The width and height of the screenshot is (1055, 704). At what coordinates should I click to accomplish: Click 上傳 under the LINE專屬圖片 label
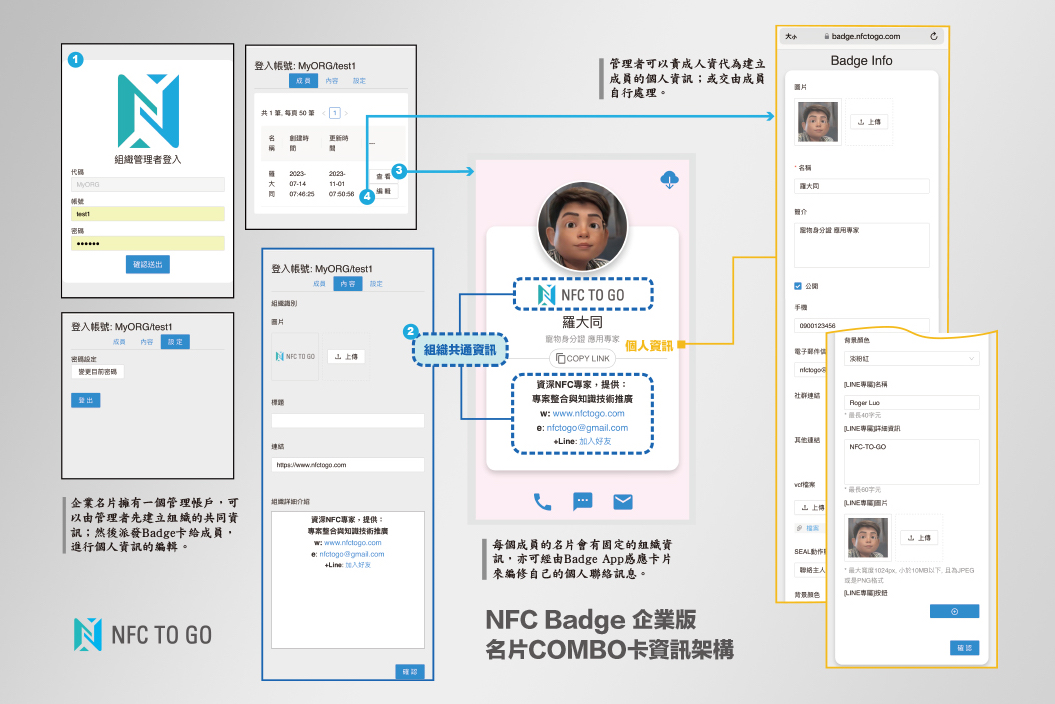point(919,538)
